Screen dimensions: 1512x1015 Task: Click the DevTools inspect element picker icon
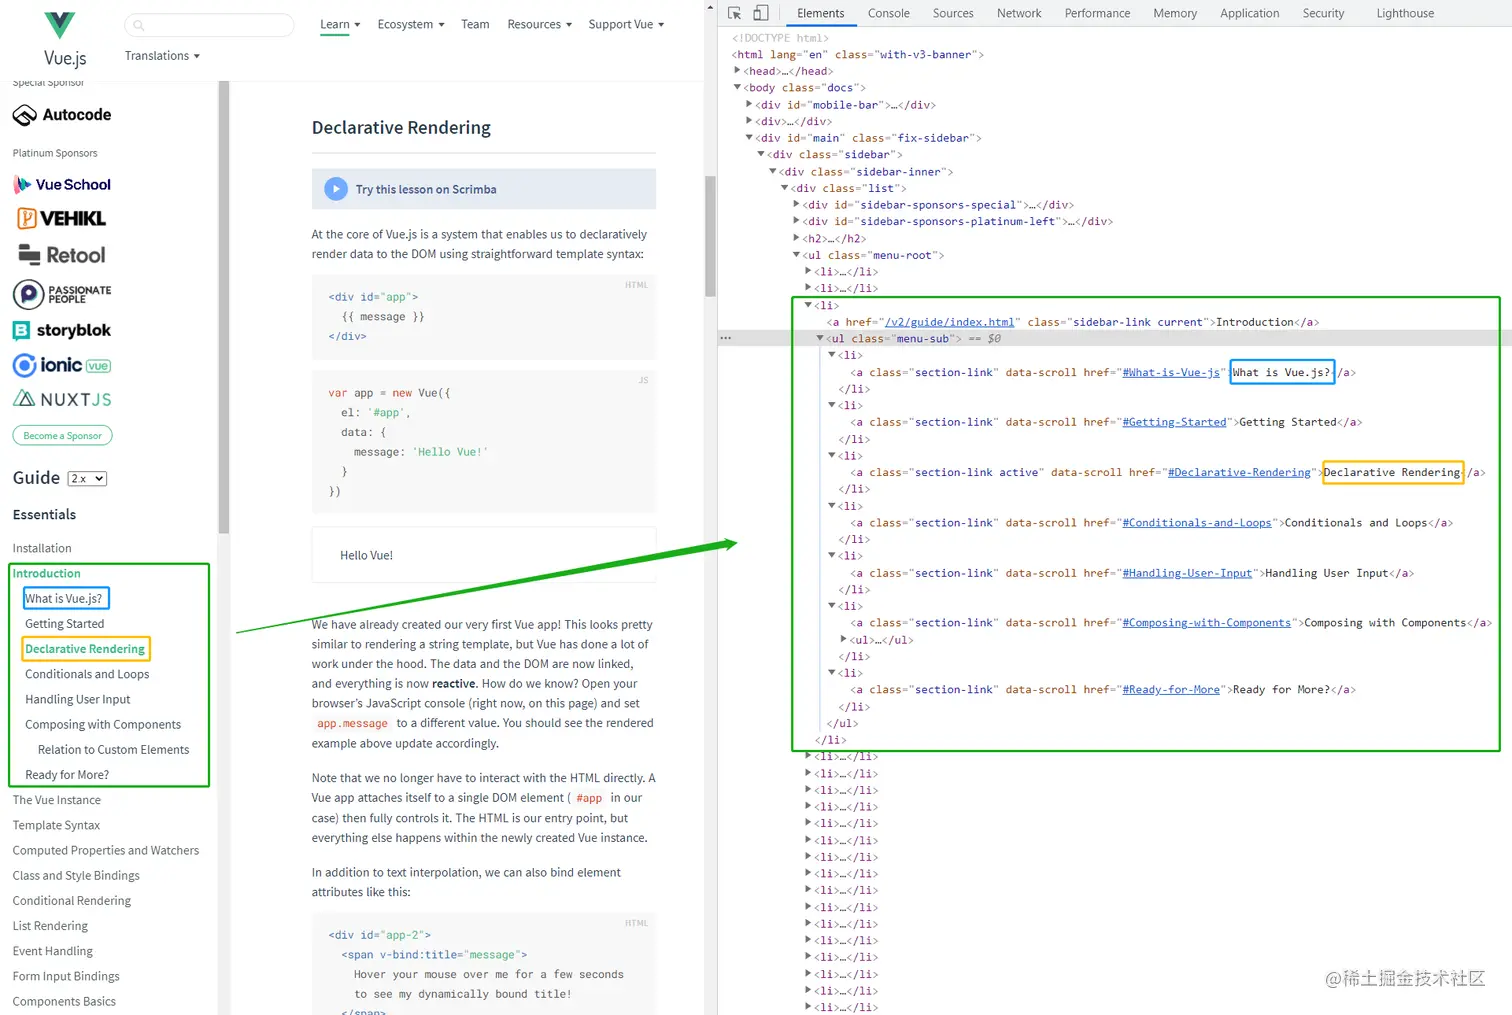click(735, 13)
